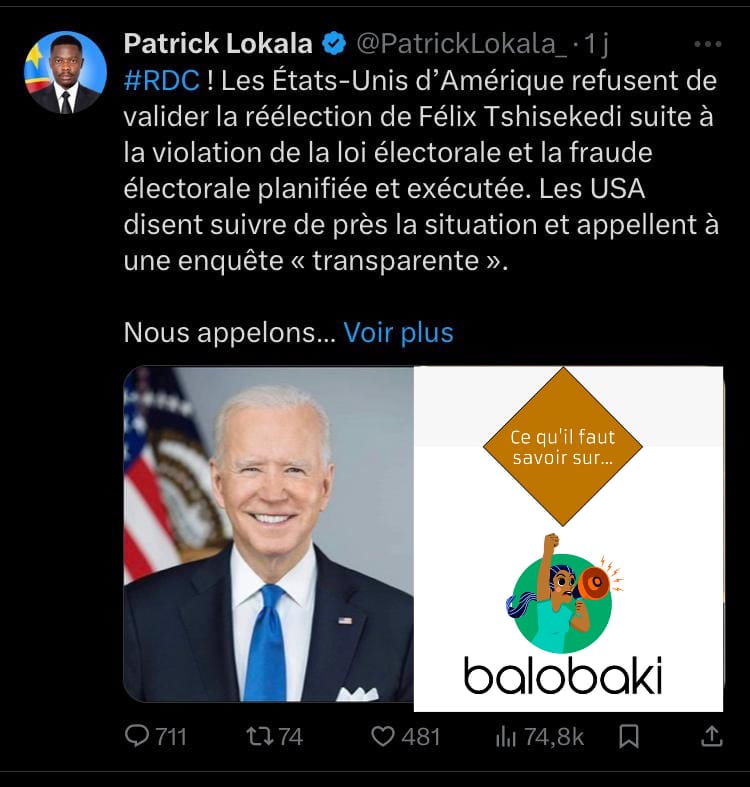Open the attached portrait photo
The width and height of the screenshot is (750, 787).
coord(269,534)
